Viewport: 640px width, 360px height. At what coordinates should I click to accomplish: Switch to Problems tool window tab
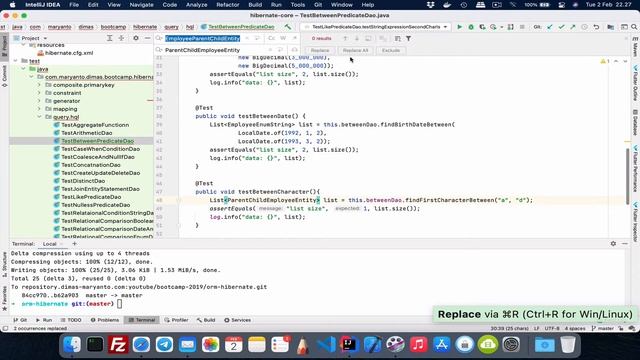[105, 320]
